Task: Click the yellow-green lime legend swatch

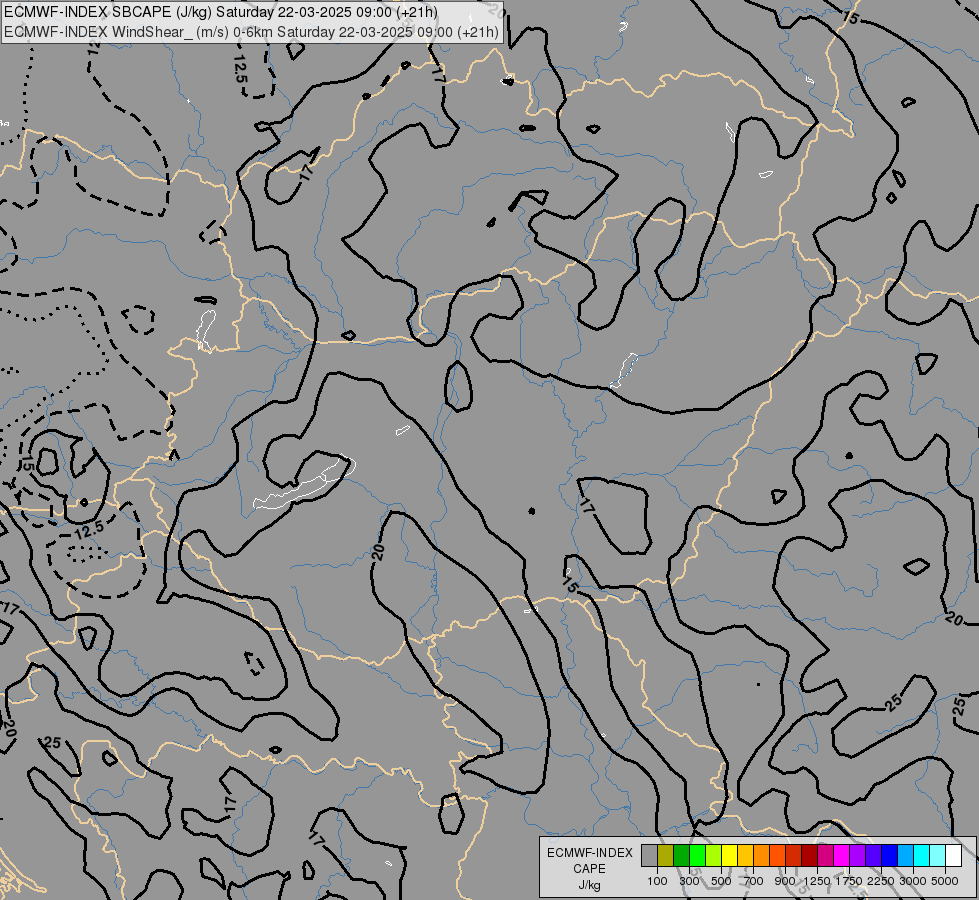Action: click(x=714, y=856)
